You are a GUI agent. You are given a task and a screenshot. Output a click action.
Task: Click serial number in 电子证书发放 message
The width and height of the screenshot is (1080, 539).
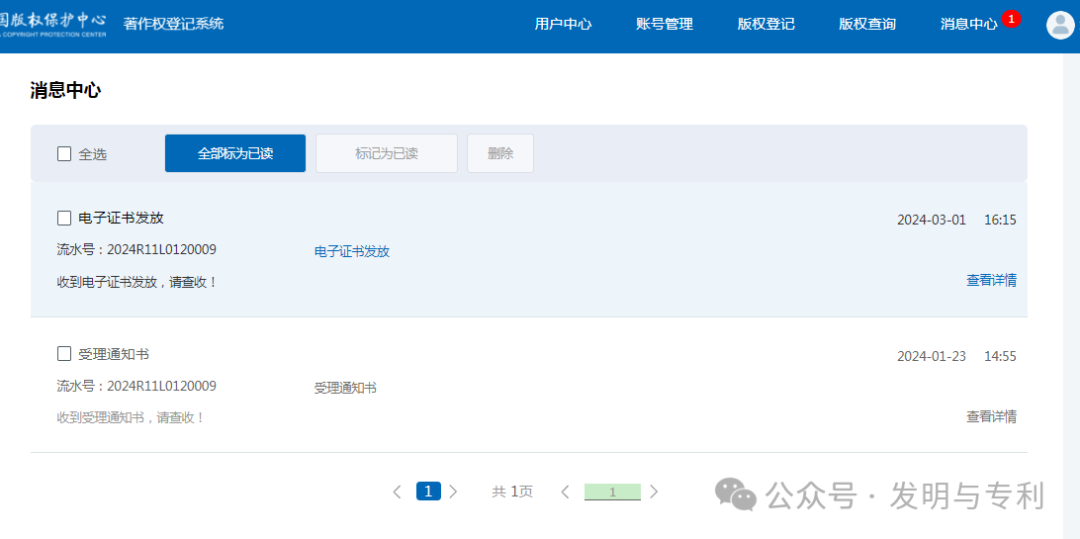point(136,249)
